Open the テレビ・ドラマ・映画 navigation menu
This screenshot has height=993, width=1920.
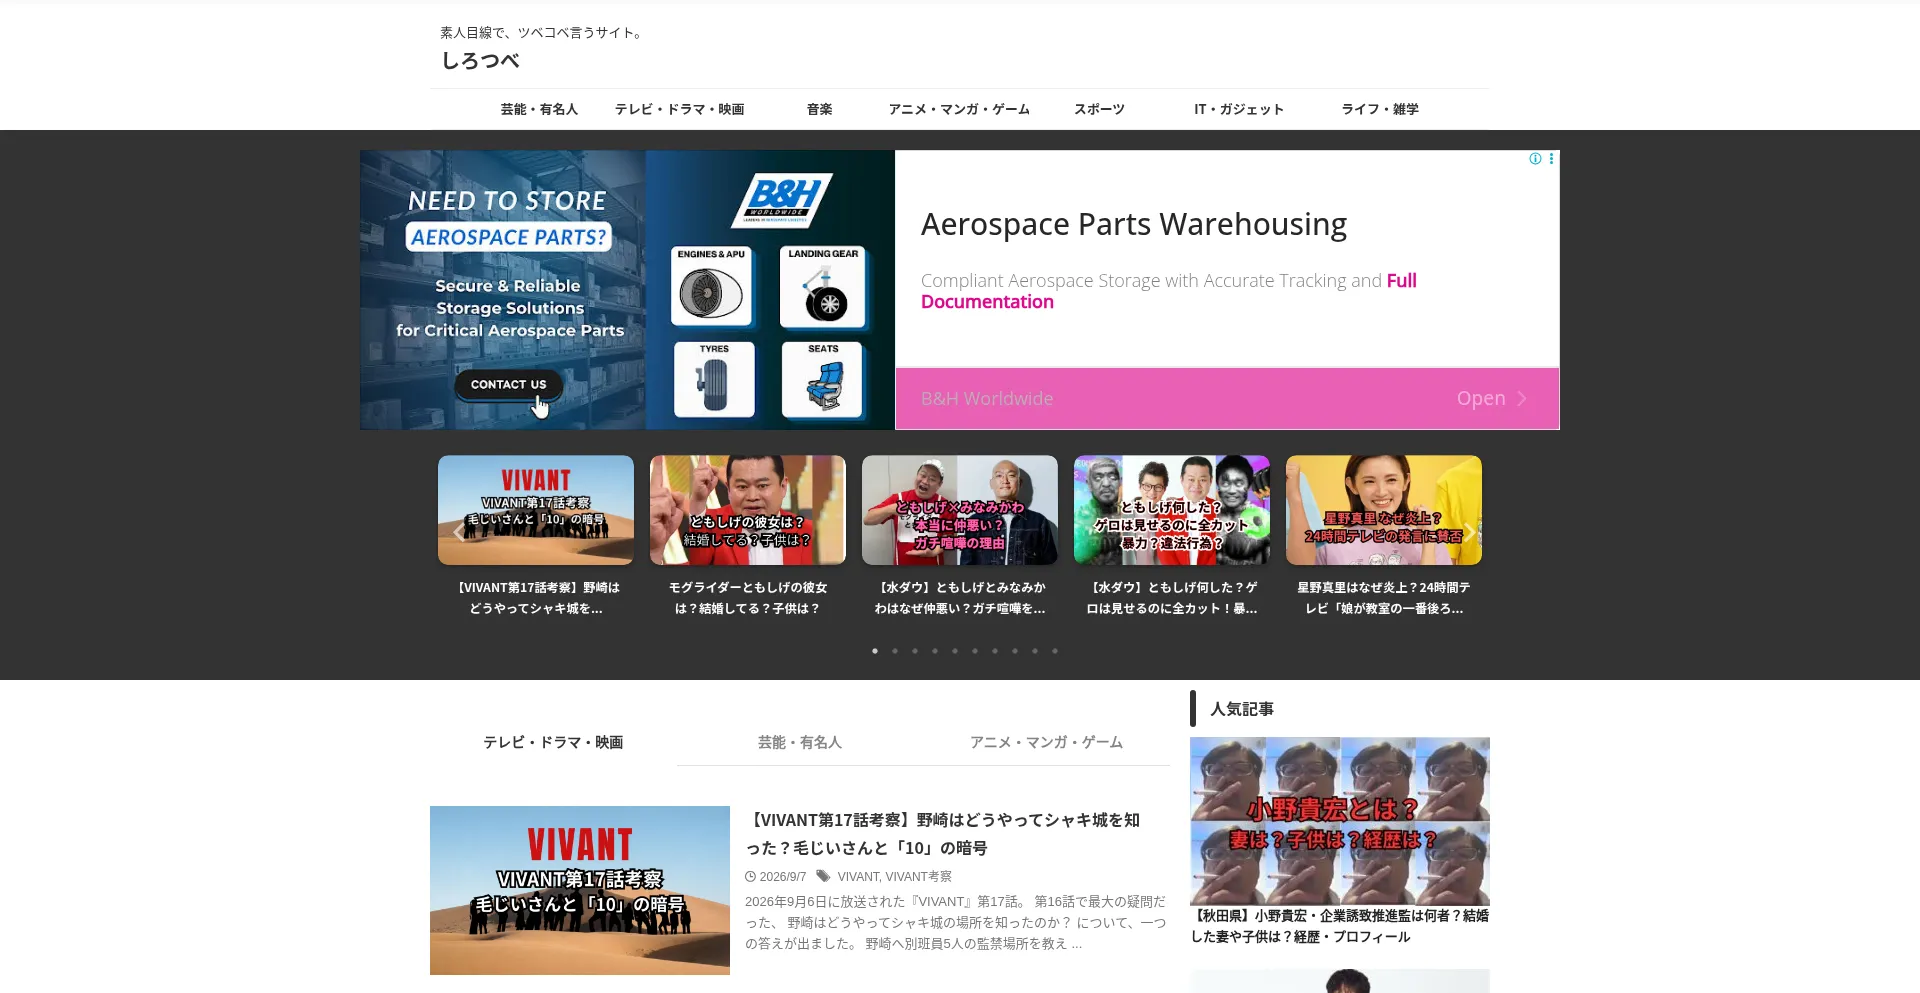click(679, 109)
